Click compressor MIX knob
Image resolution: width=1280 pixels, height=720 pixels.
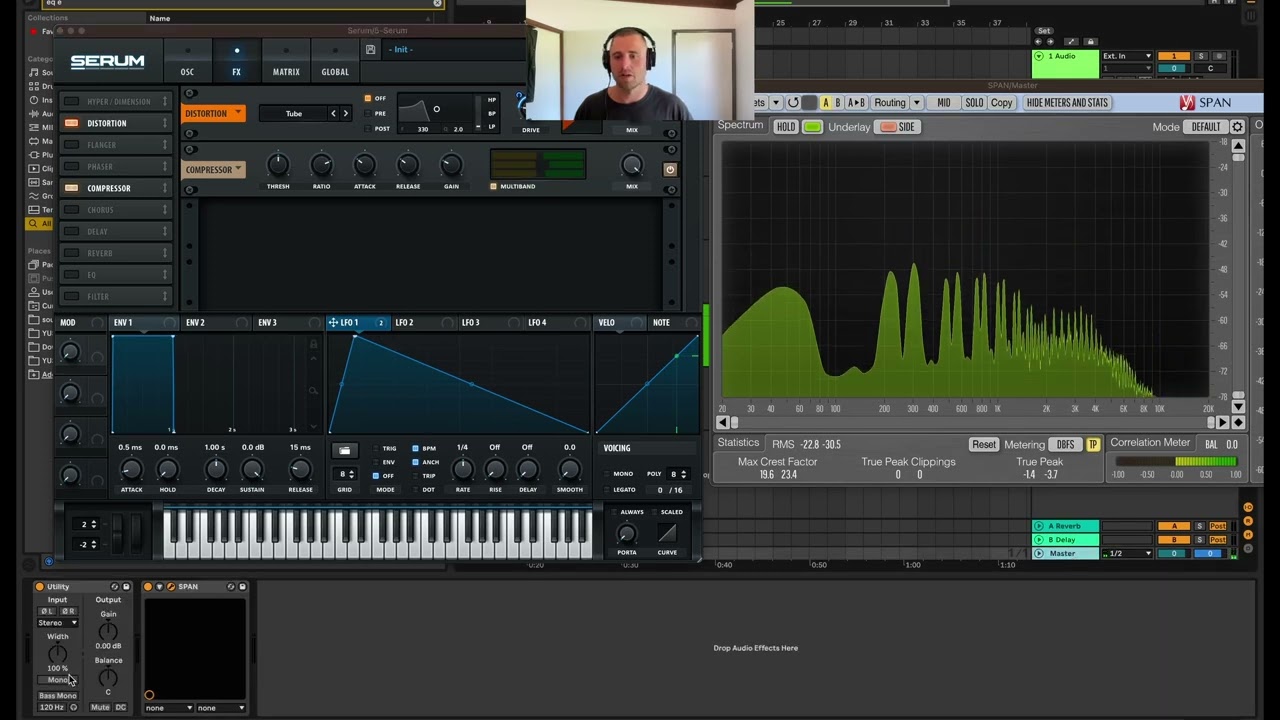[x=632, y=166]
